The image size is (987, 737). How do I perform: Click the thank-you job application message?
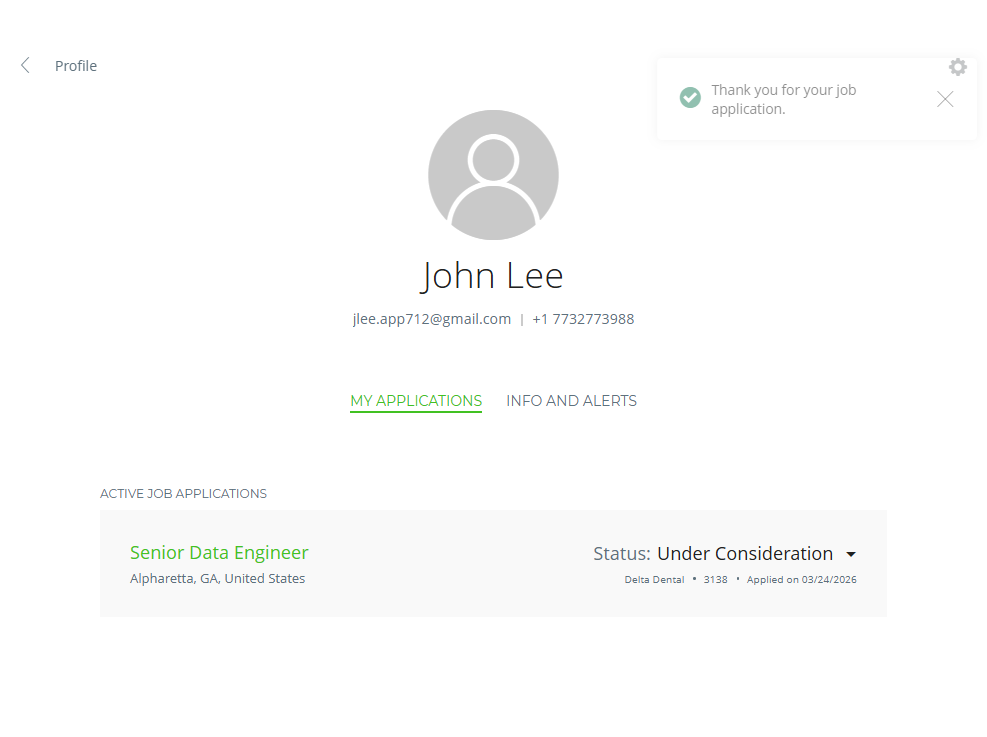pos(783,99)
